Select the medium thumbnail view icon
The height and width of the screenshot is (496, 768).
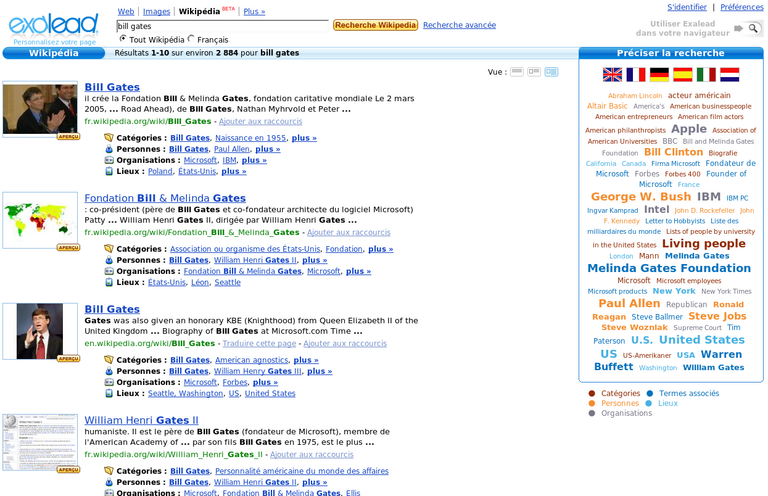(534, 72)
